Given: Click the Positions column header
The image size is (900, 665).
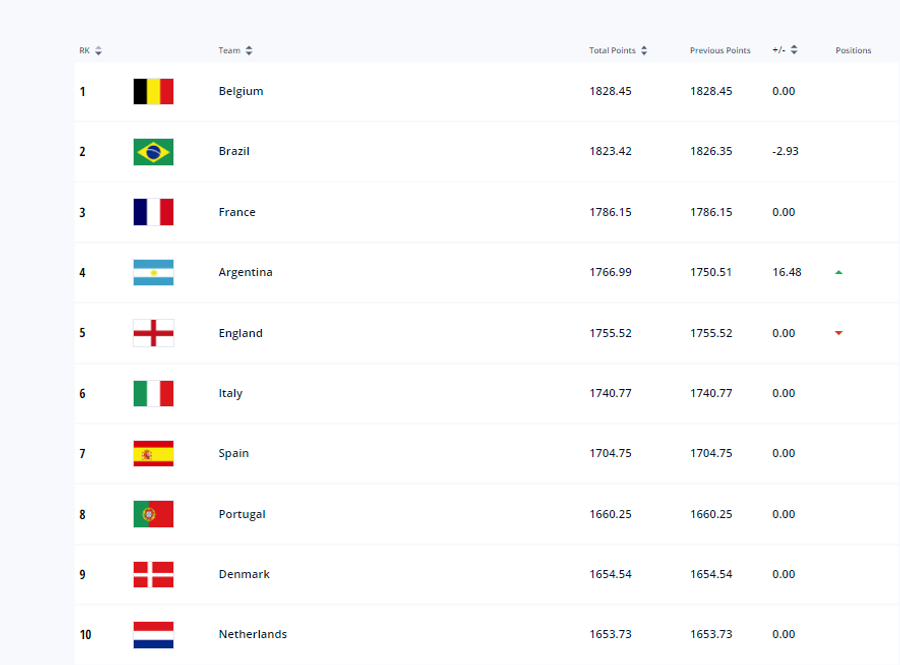Looking at the screenshot, I should coord(853,50).
